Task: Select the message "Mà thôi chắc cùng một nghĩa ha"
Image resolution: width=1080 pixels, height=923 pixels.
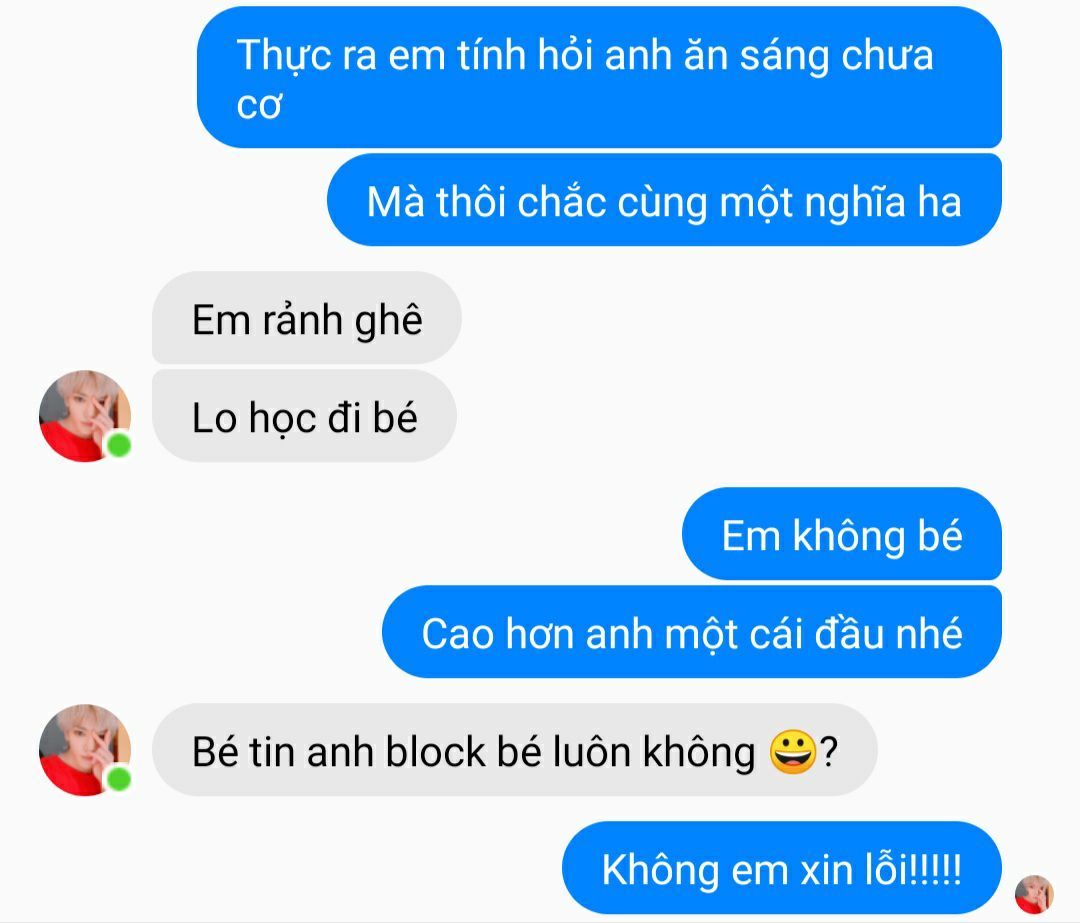Action: click(664, 200)
